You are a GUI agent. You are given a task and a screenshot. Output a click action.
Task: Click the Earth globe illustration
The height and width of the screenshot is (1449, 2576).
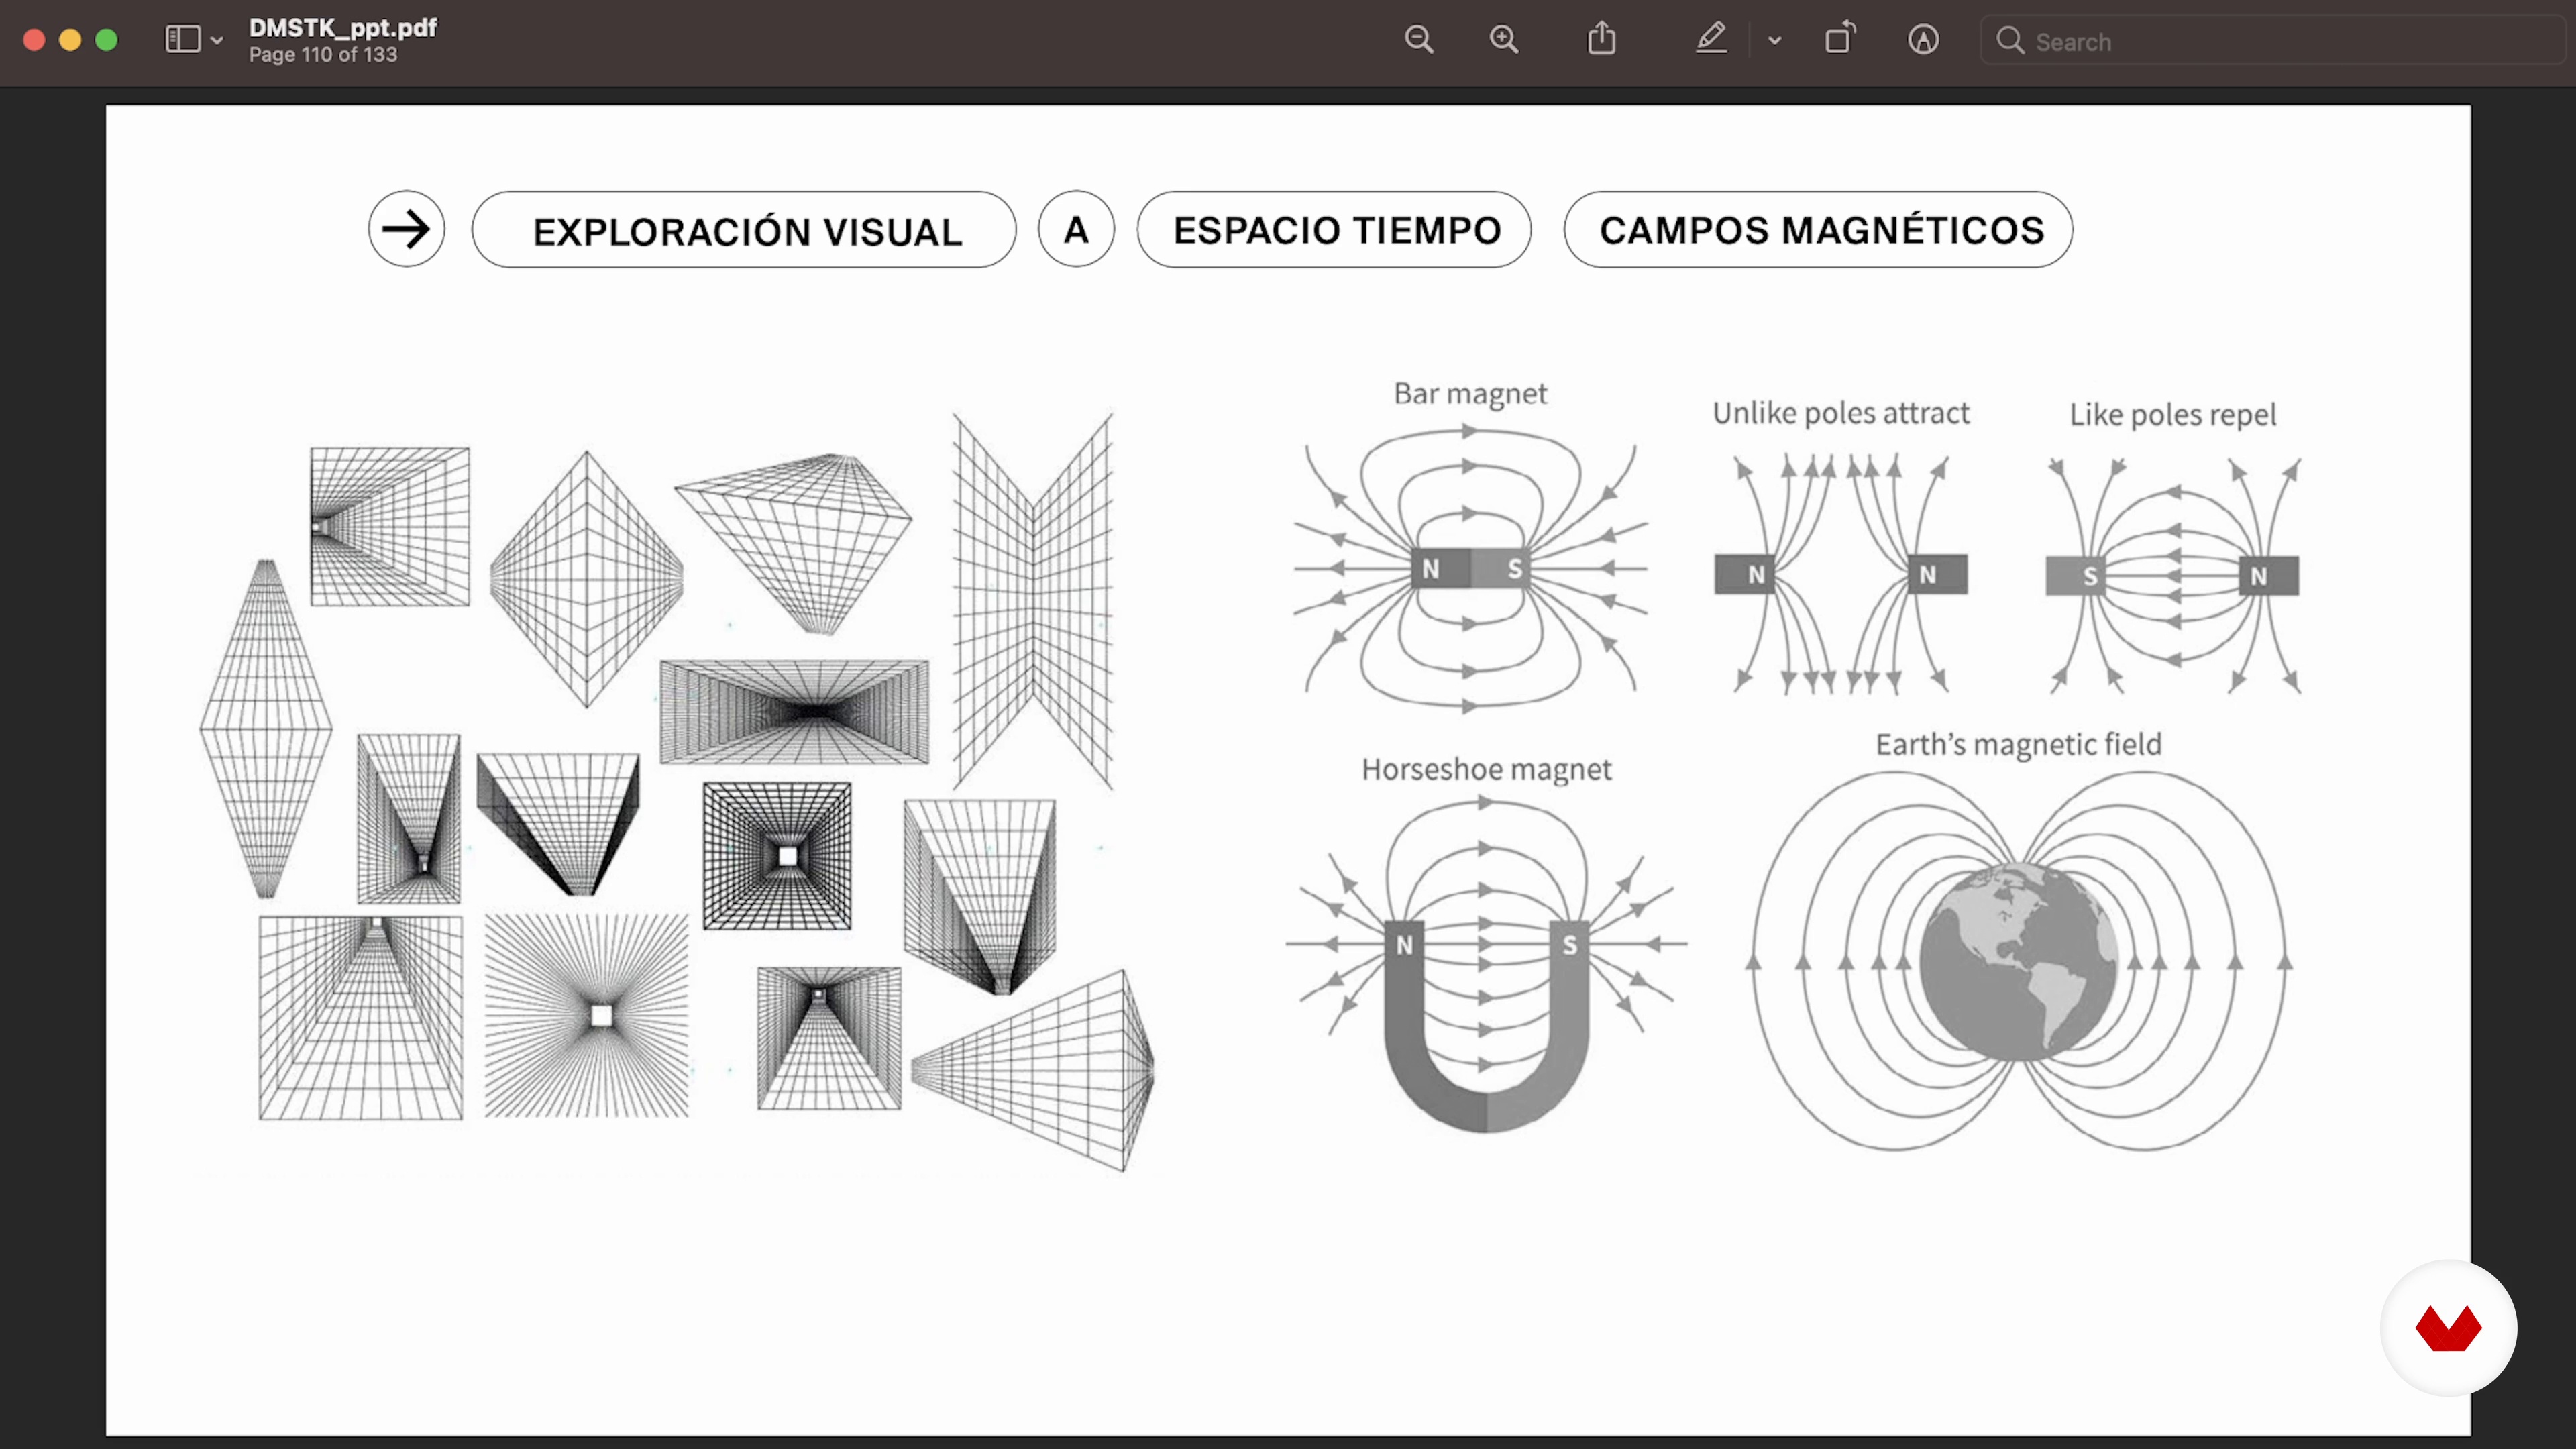[x=2018, y=962]
